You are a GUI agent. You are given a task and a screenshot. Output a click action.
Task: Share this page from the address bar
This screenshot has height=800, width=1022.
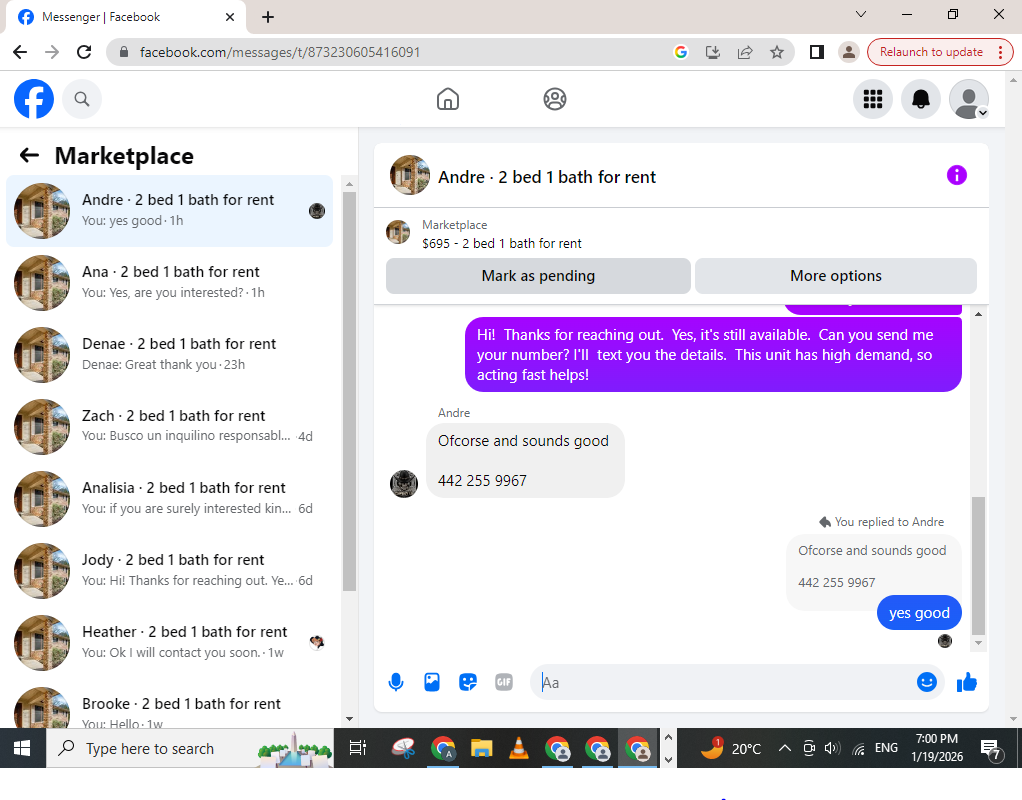(x=745, y=52)
